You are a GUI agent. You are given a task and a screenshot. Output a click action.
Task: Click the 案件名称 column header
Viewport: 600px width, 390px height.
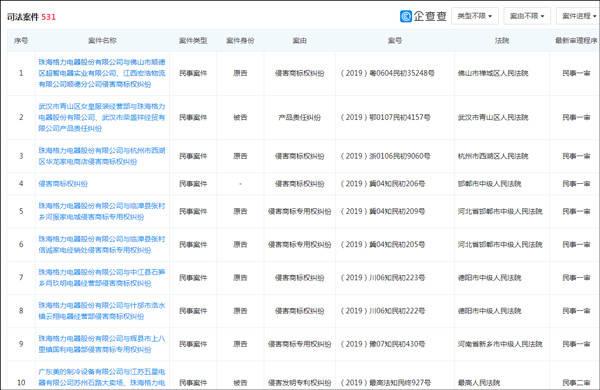click(x=102, y=40)
